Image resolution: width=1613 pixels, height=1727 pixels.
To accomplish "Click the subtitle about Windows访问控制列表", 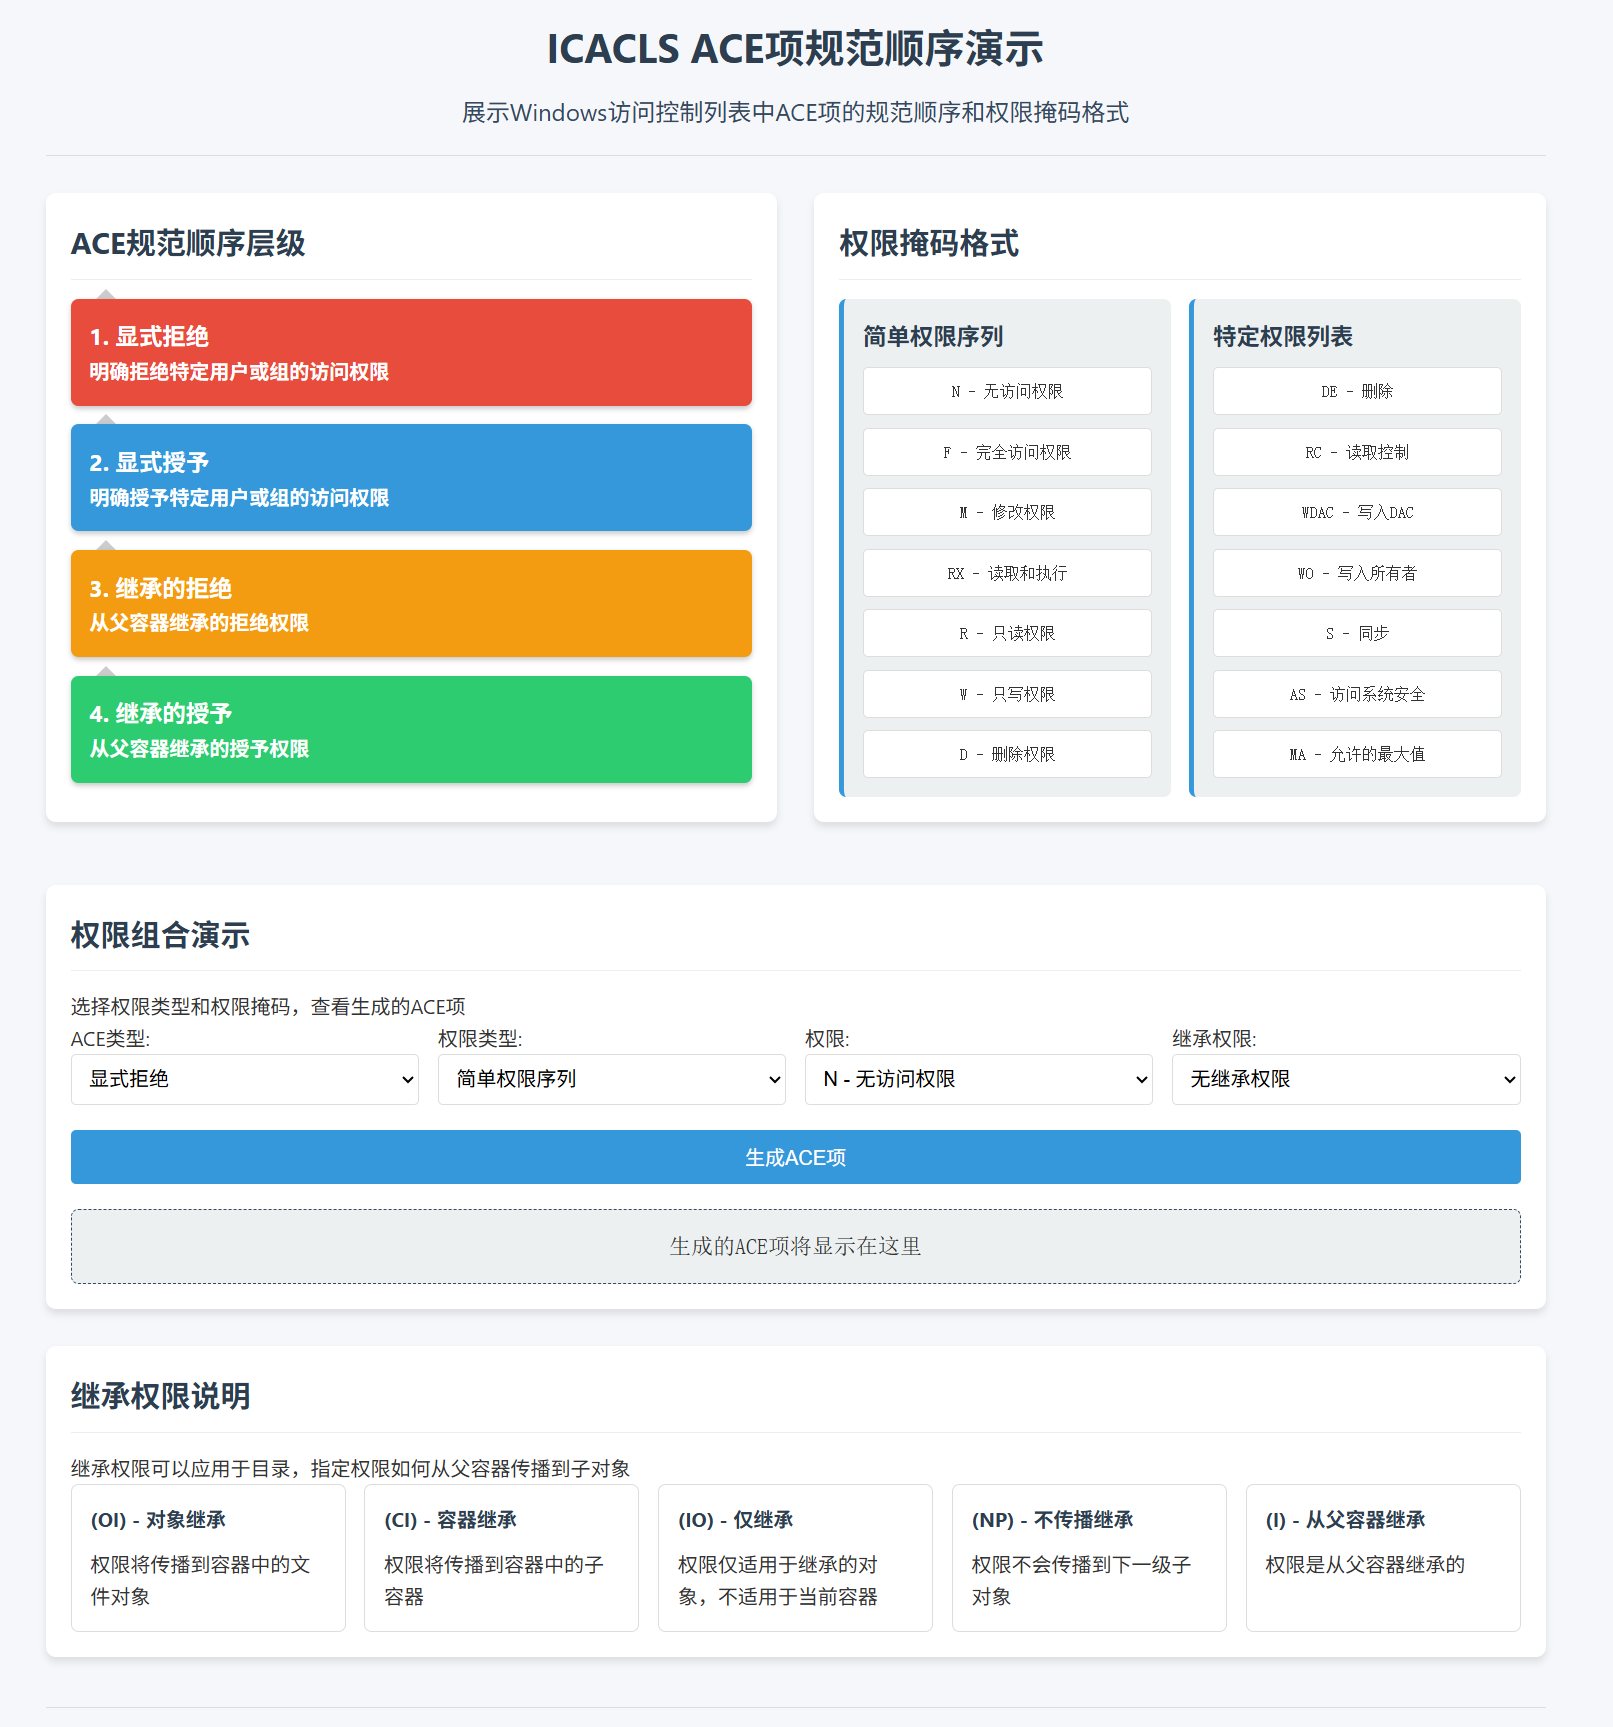I will [796, 113].
